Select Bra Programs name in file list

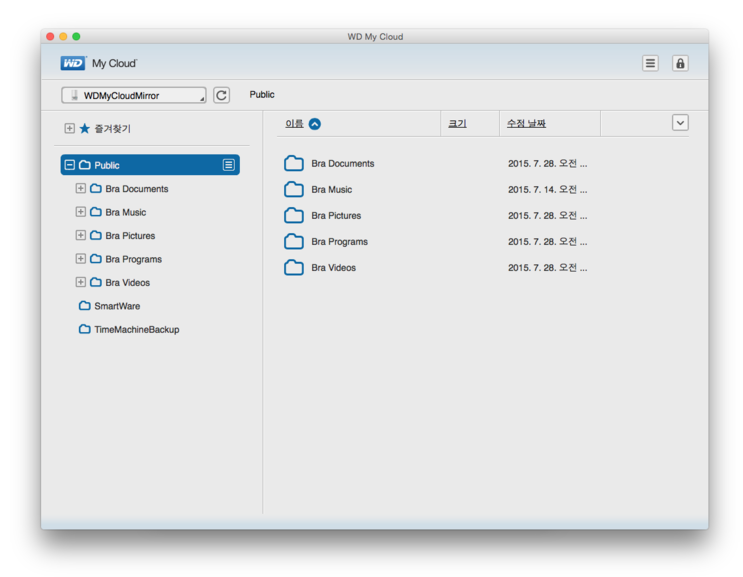pos(339,242)
